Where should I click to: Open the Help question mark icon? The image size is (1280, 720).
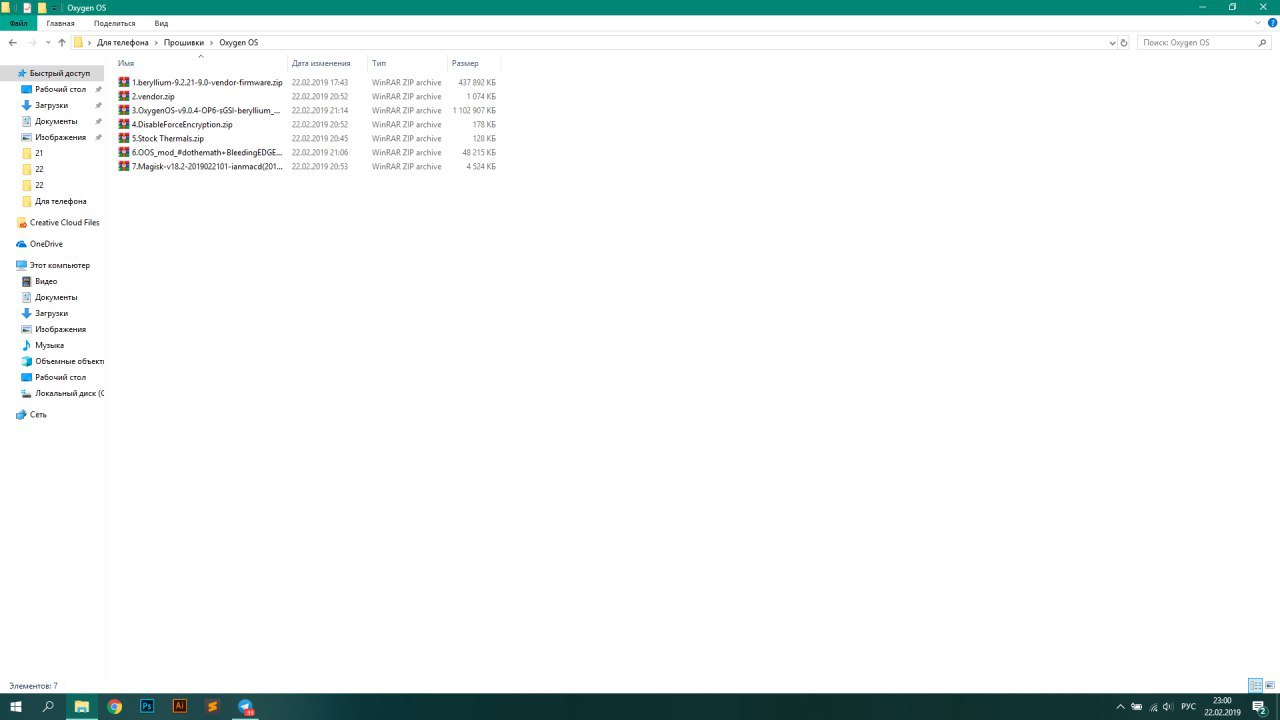point(1272,23)
